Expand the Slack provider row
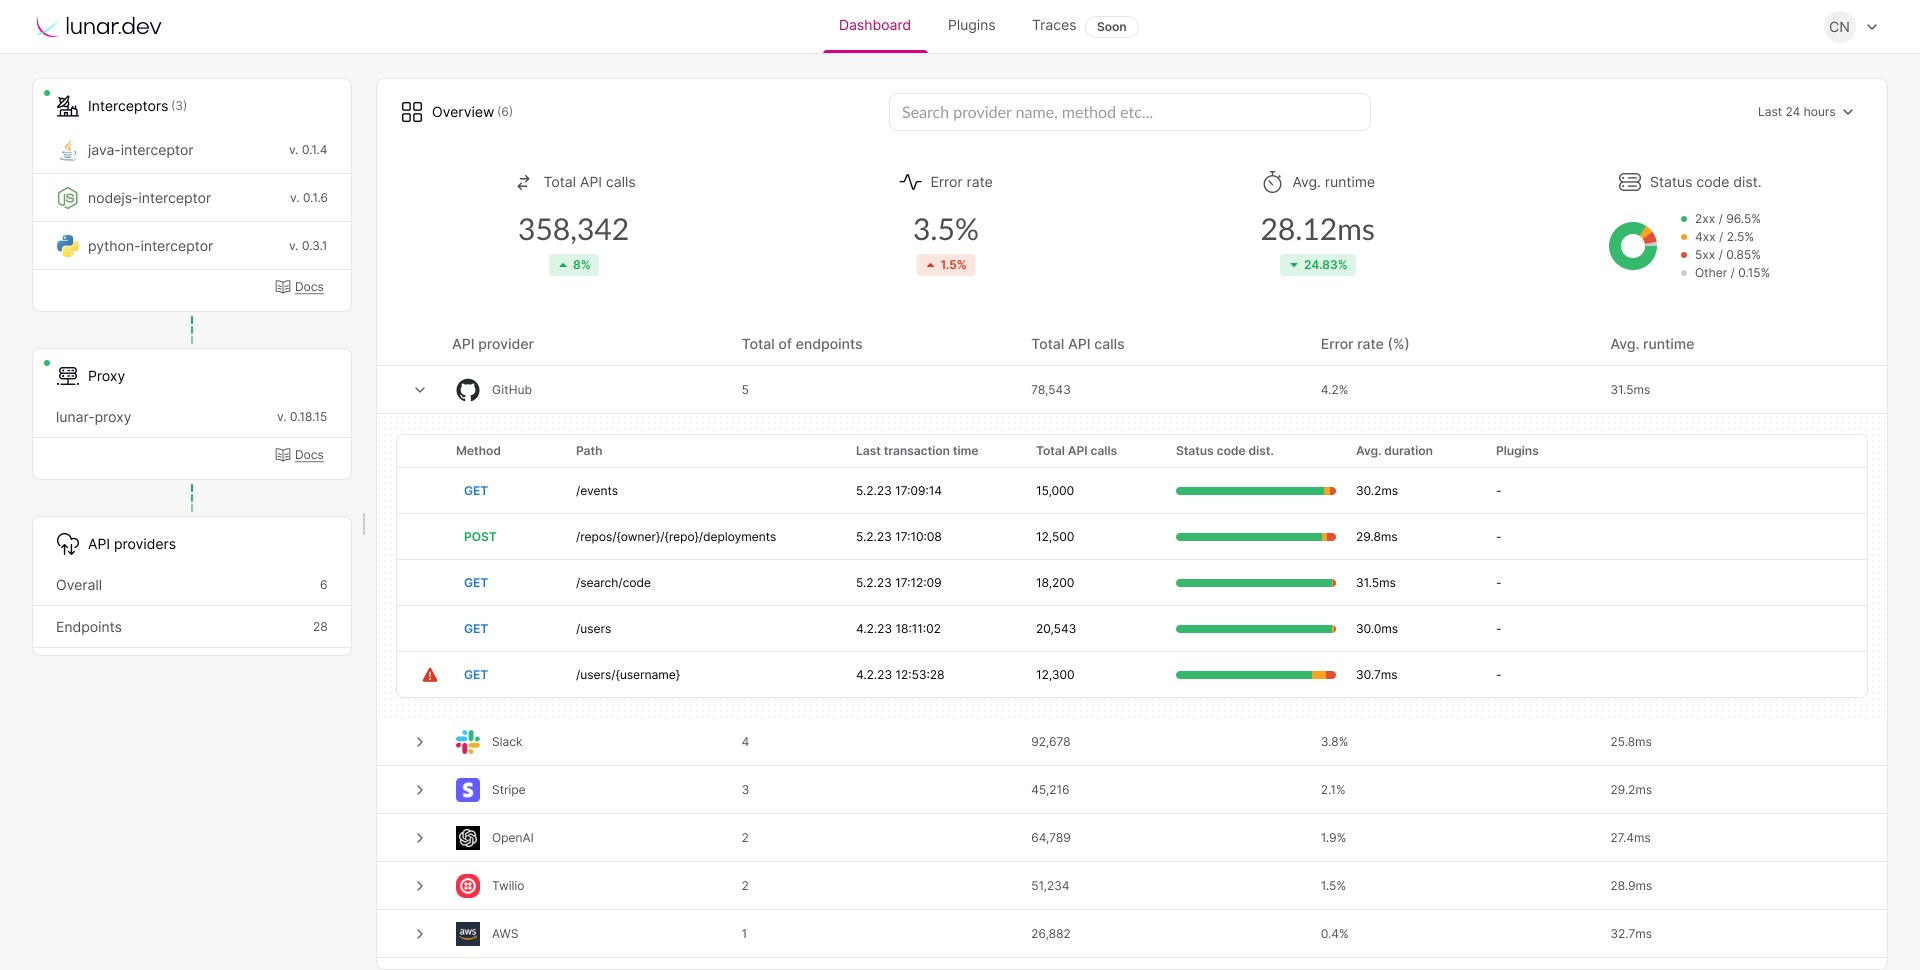 click(x=420, y=742)
